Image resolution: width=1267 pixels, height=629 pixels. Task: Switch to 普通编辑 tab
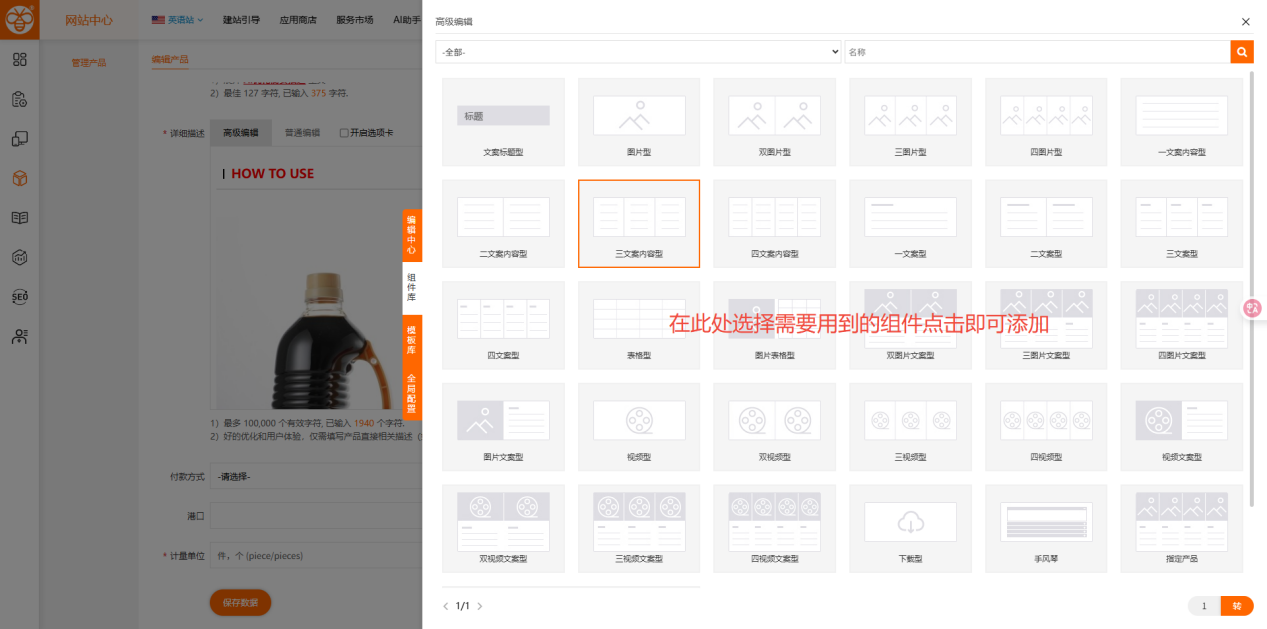(302, 132)
